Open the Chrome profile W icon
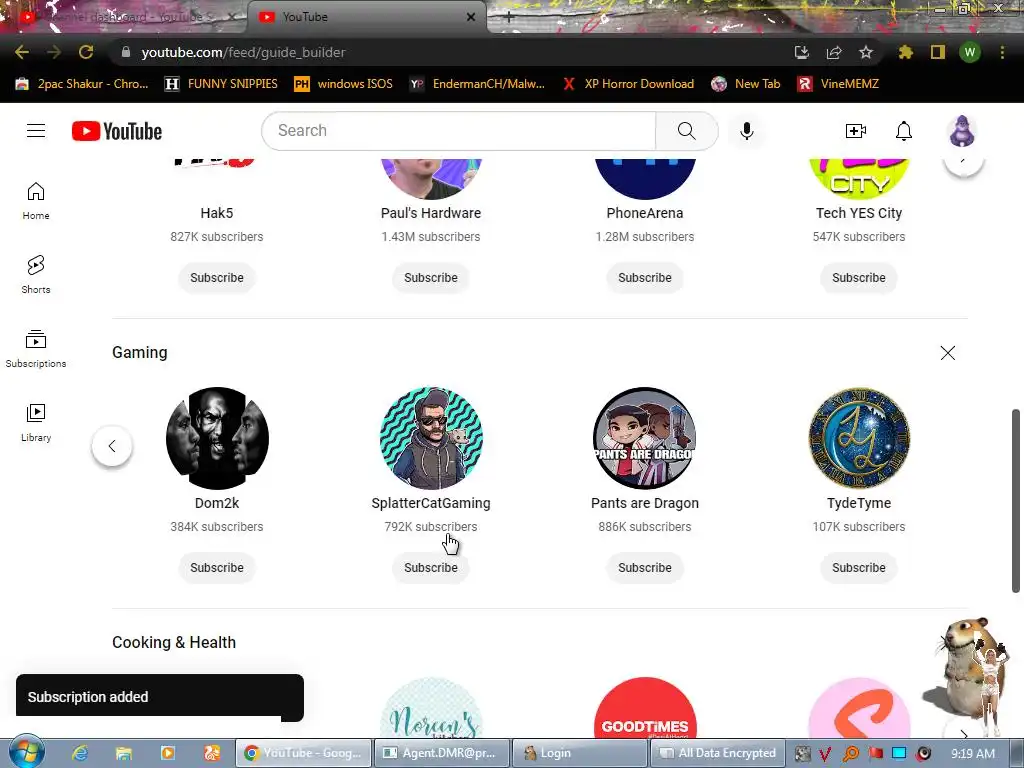The width and height of the screenshot is (1024, 768). point(970,52)
